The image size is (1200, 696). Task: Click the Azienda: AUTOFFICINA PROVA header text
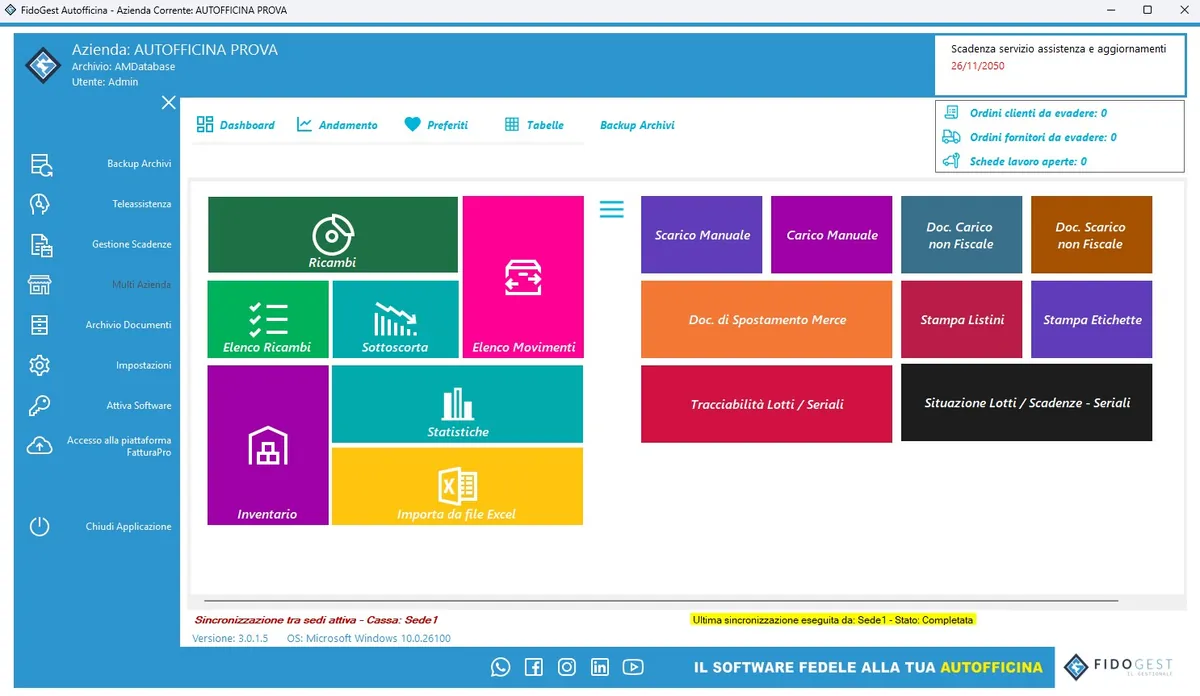pos(175,49)
